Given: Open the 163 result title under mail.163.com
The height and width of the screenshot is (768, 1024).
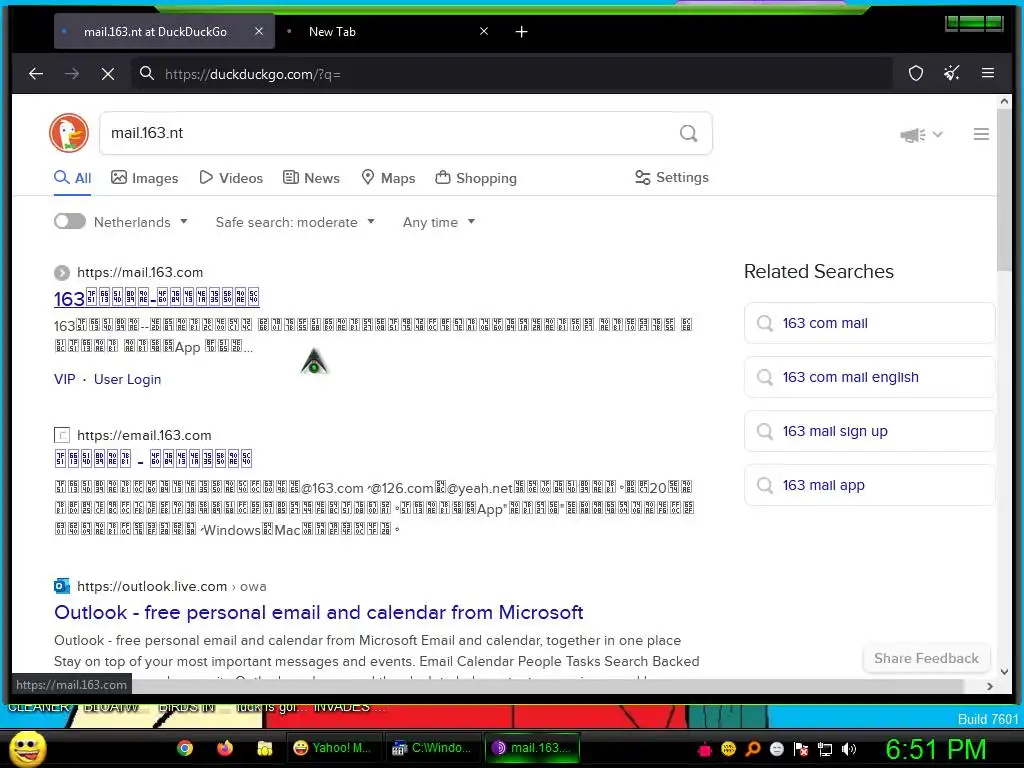Looking at the screenshot, I should 157,298.
